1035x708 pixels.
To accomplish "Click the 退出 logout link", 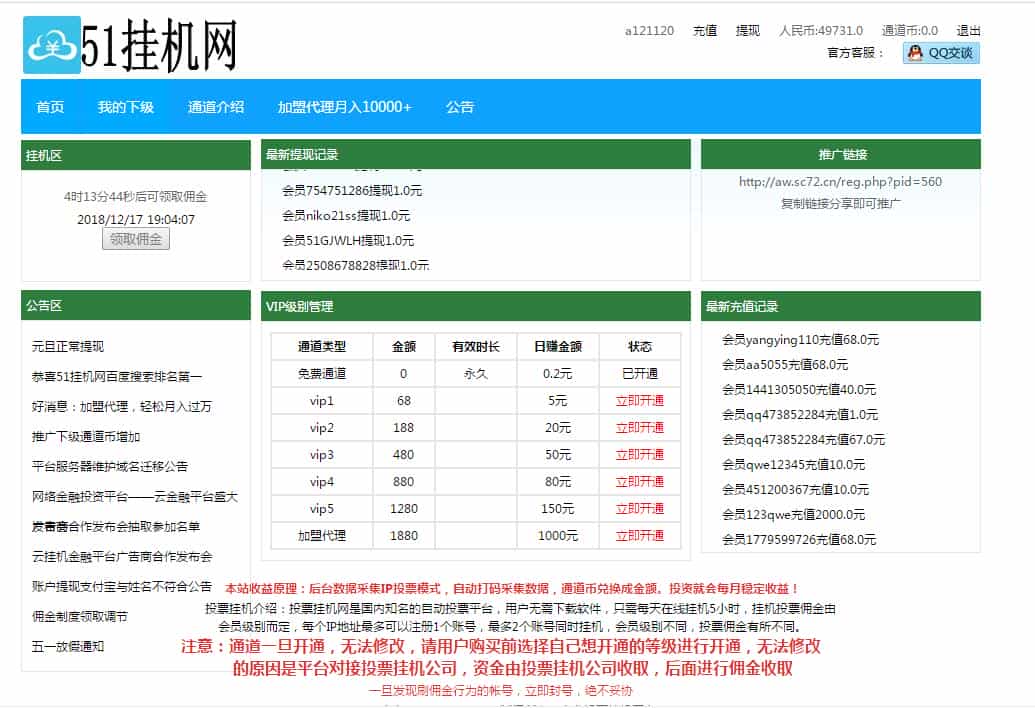I will [968, 30].
